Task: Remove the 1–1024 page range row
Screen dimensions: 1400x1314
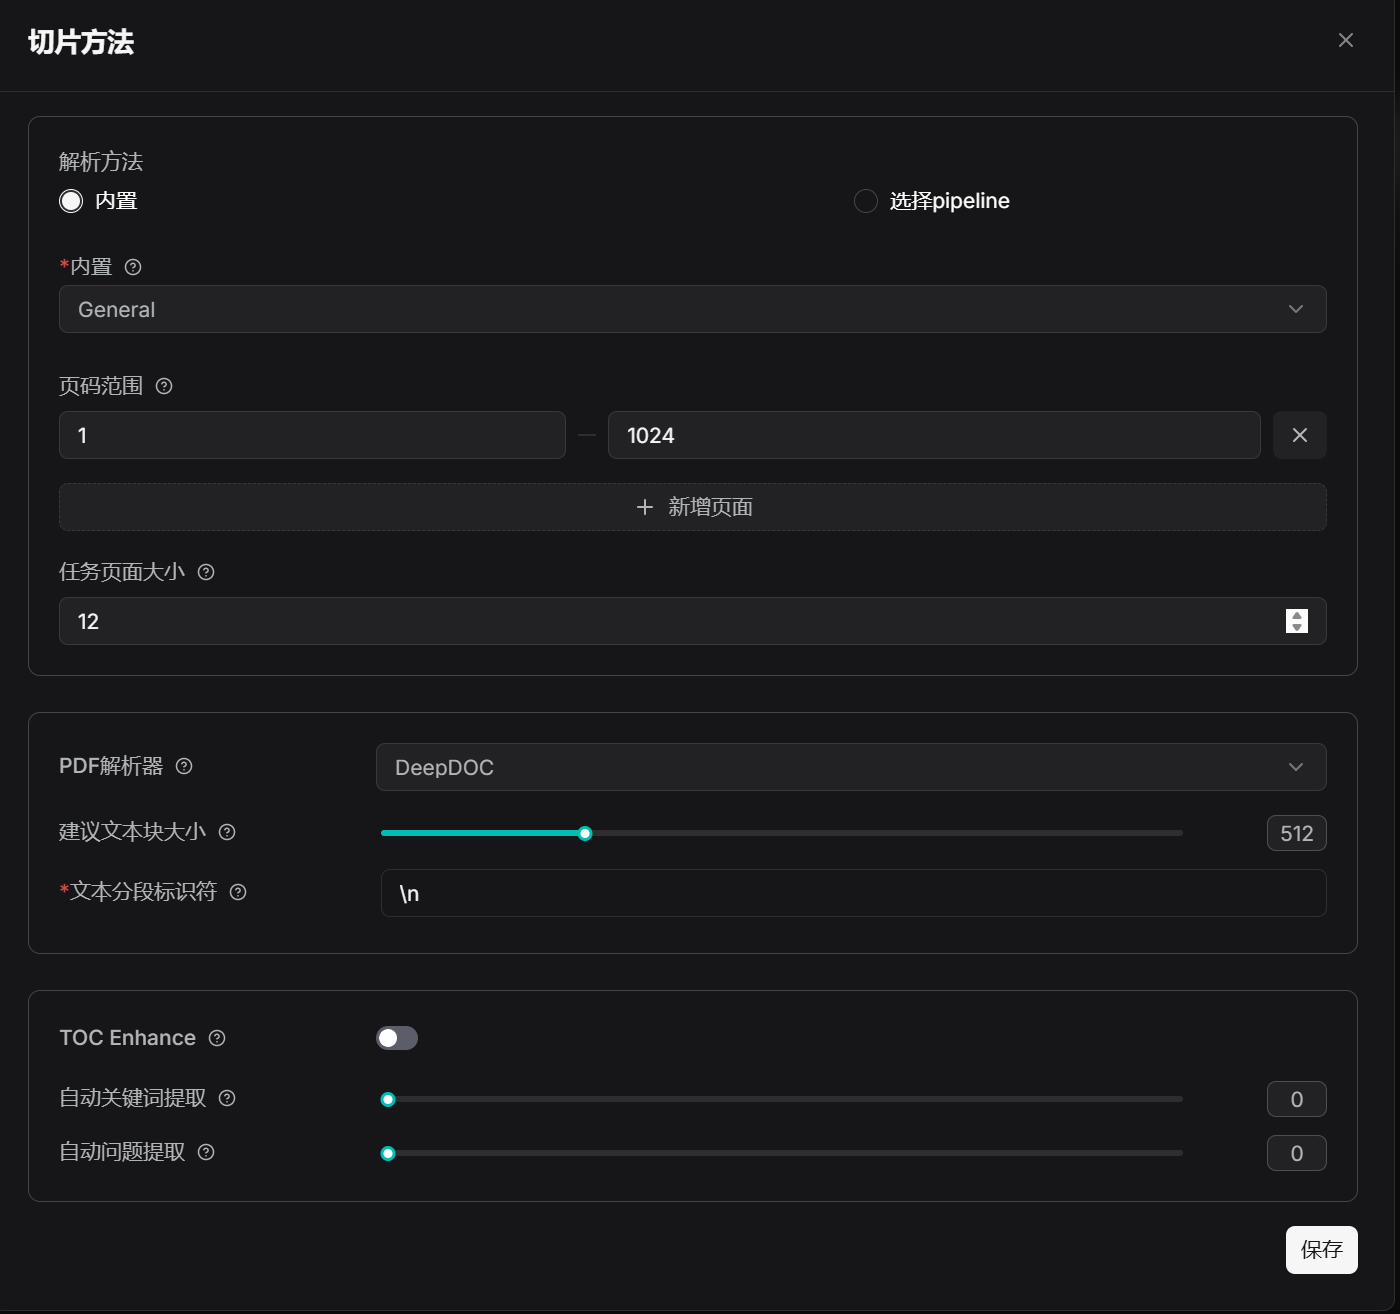Action: 1300,435
